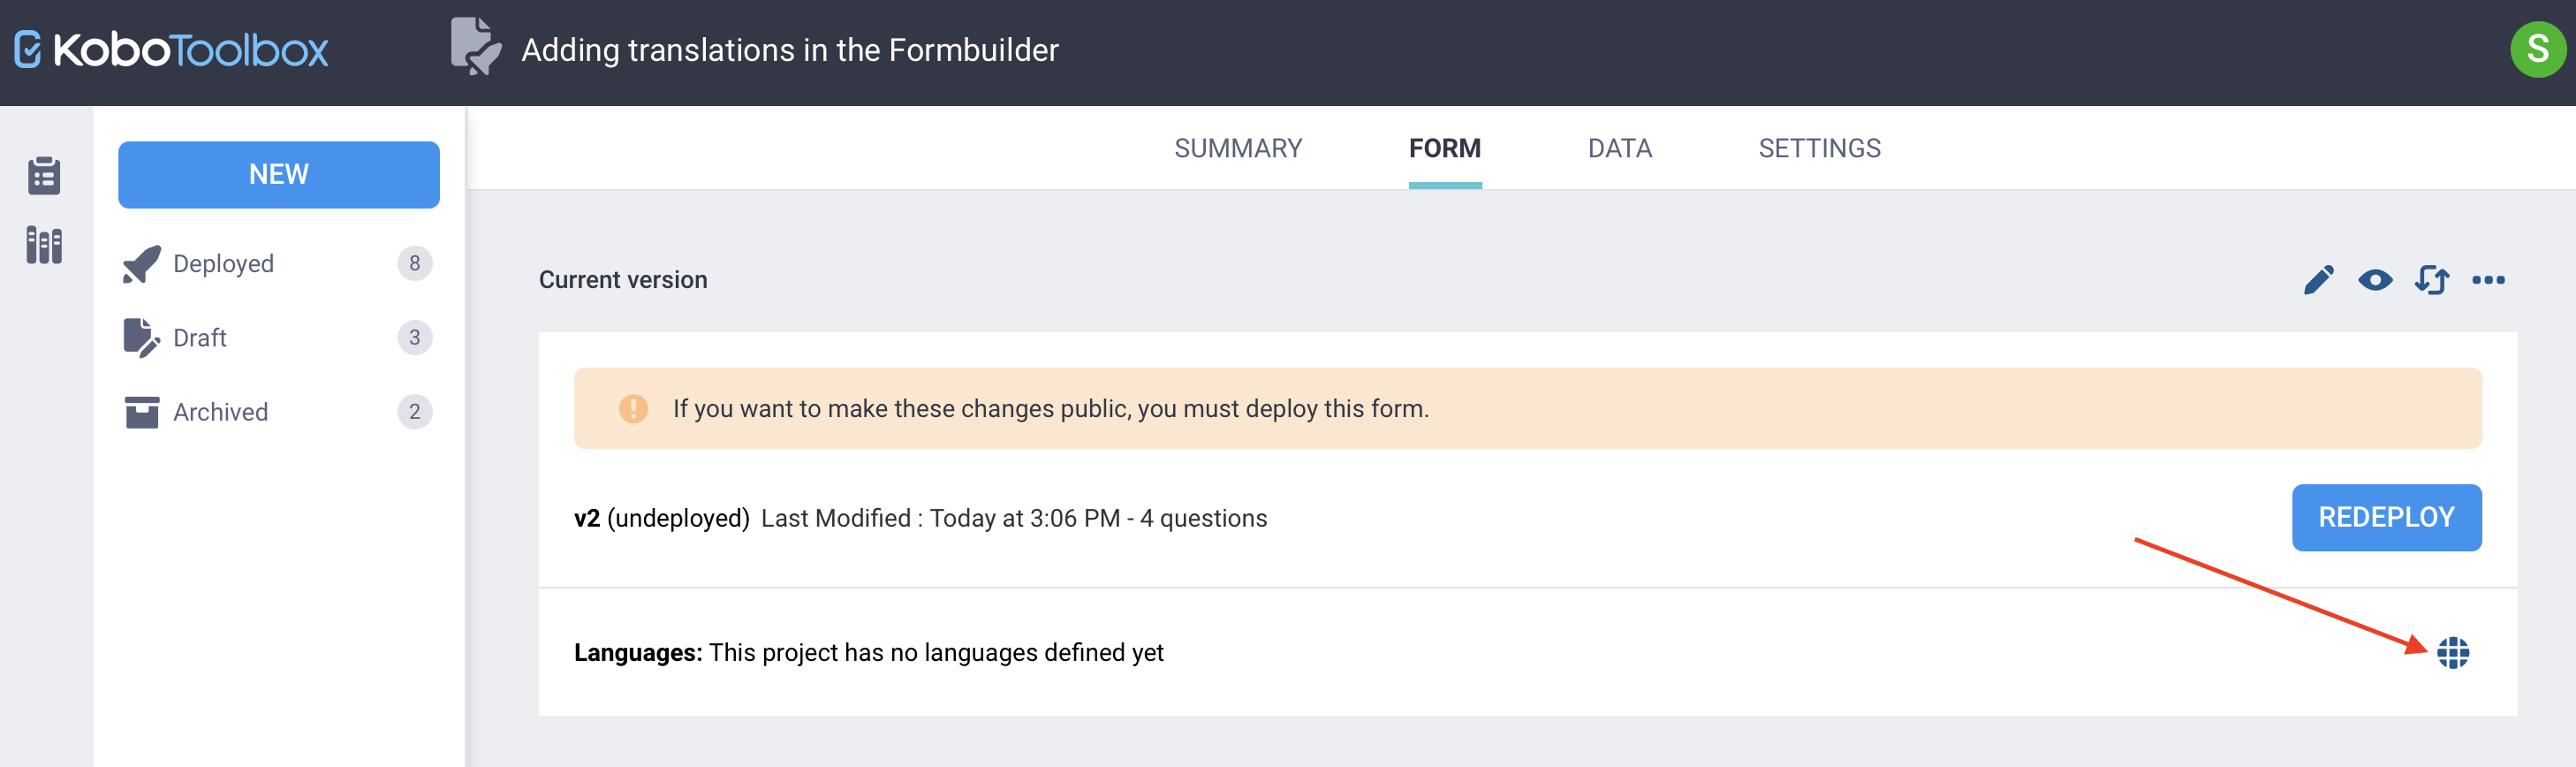Click the replace form arrows icon
This screenshot has height=767, width=2576.
point(2431,280)
